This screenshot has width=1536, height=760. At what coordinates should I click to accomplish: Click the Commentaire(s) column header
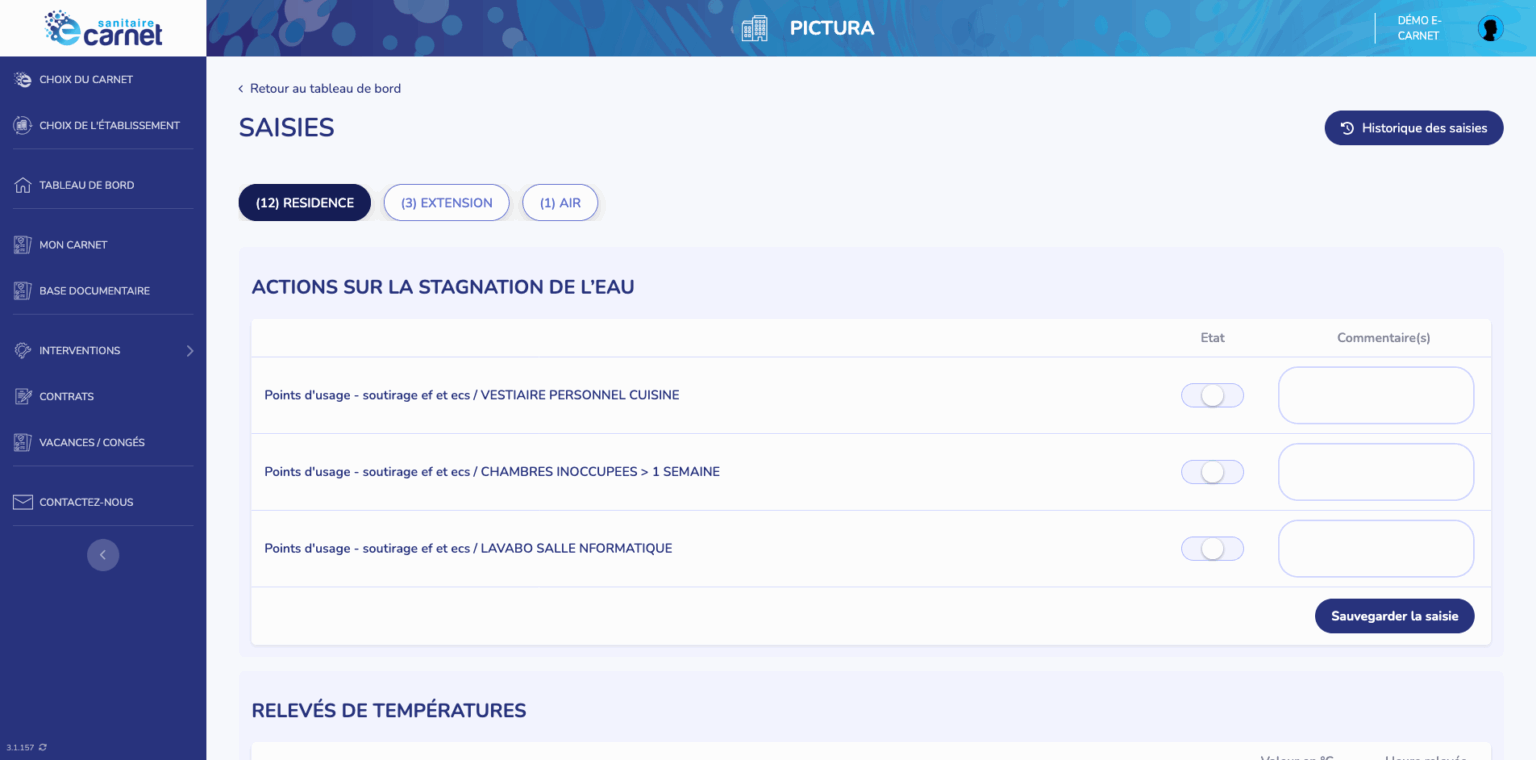click(1384, 338)
